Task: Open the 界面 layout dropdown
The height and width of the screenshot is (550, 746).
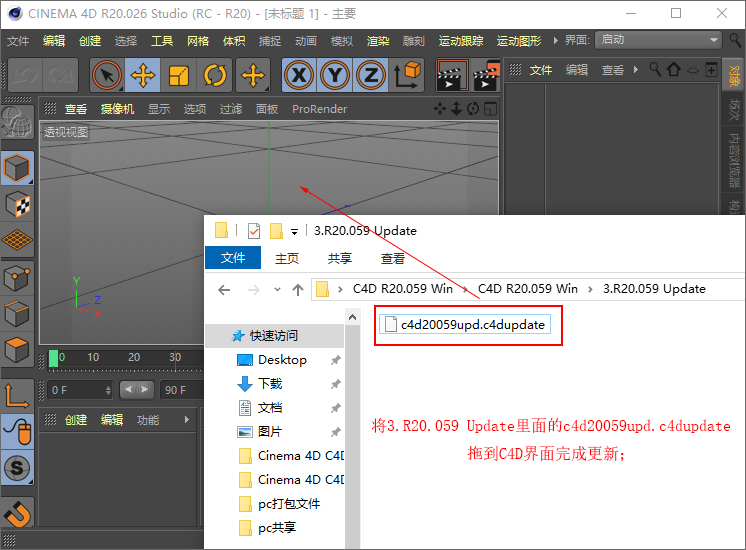Action: 658,40
